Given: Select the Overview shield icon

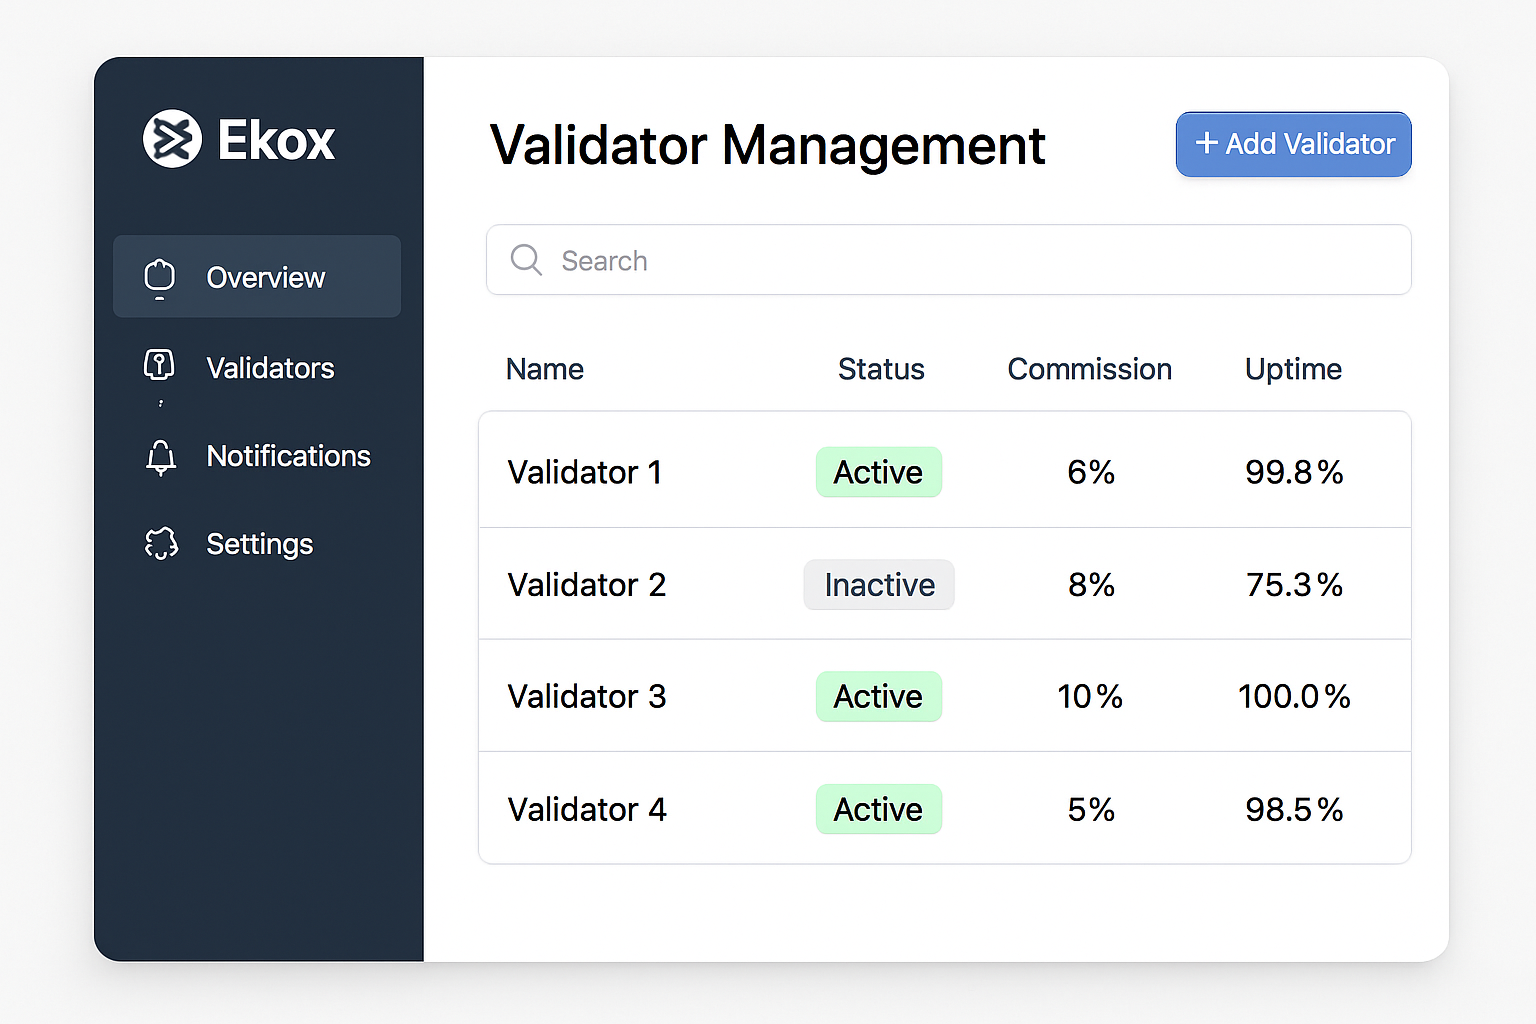Looking at the screenshot, I should click(x=160, y=277).
